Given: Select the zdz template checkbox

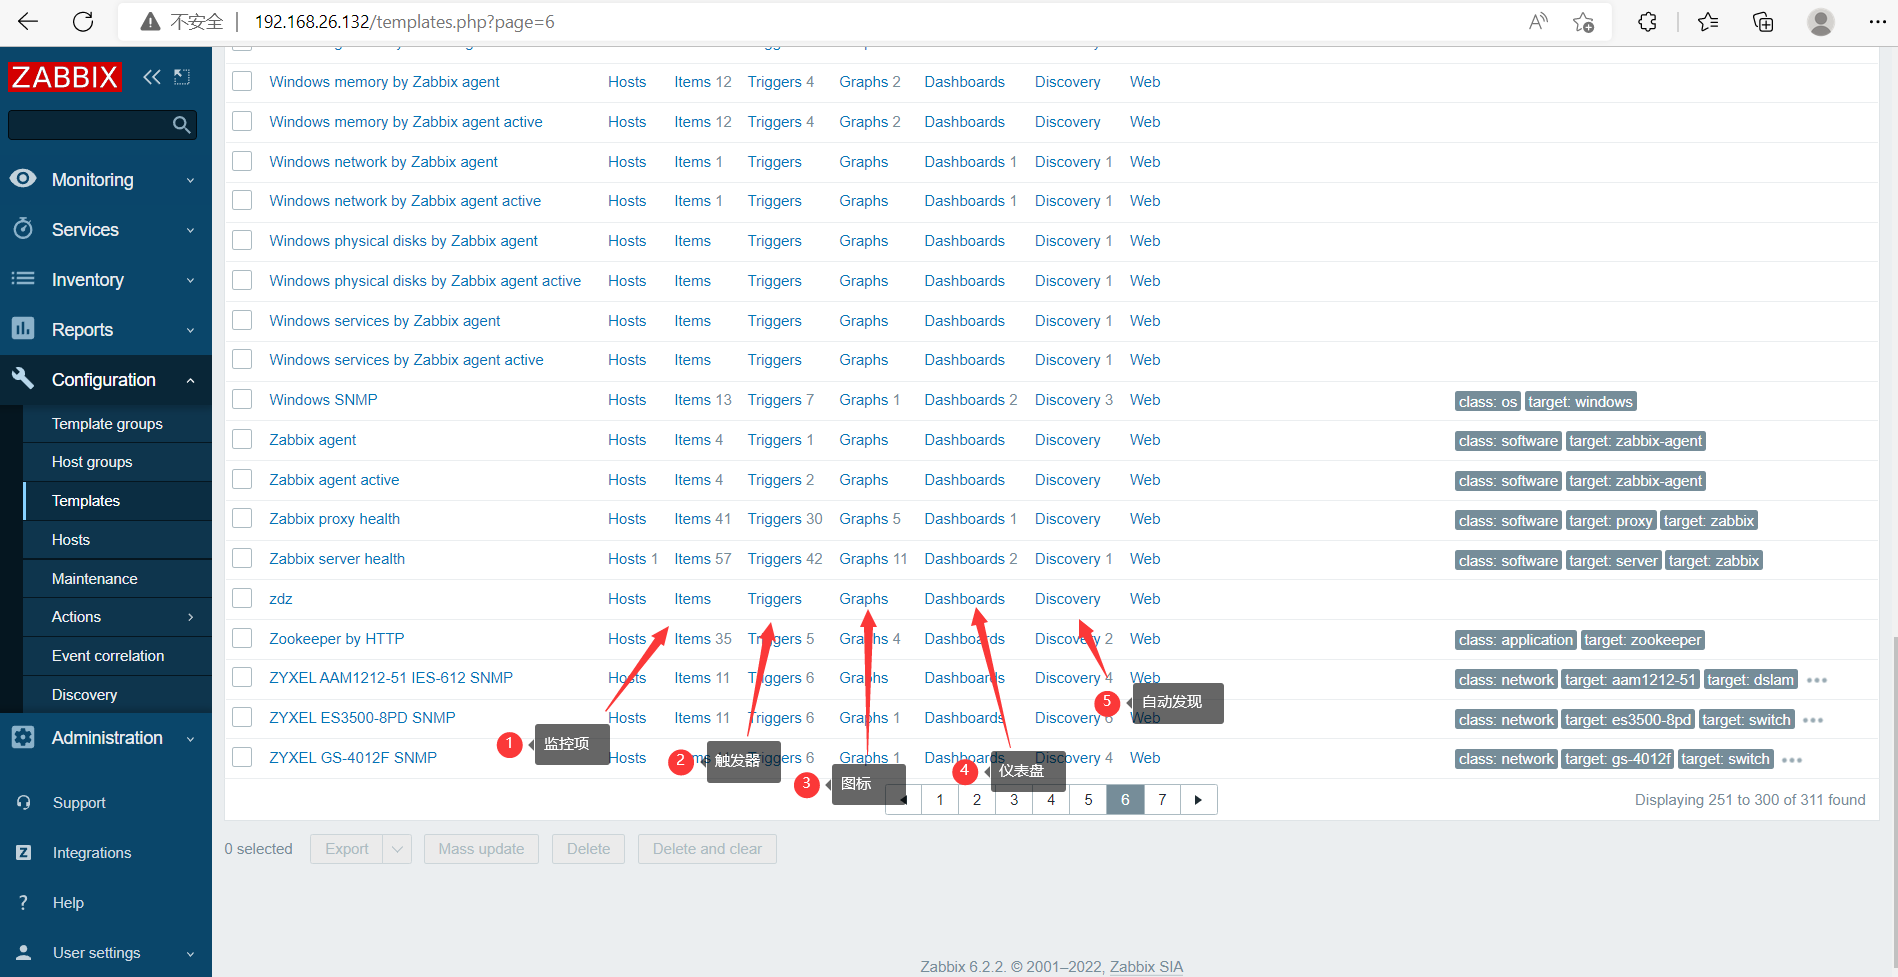Looking at the screenshot, I should click(x=242, y=599).
